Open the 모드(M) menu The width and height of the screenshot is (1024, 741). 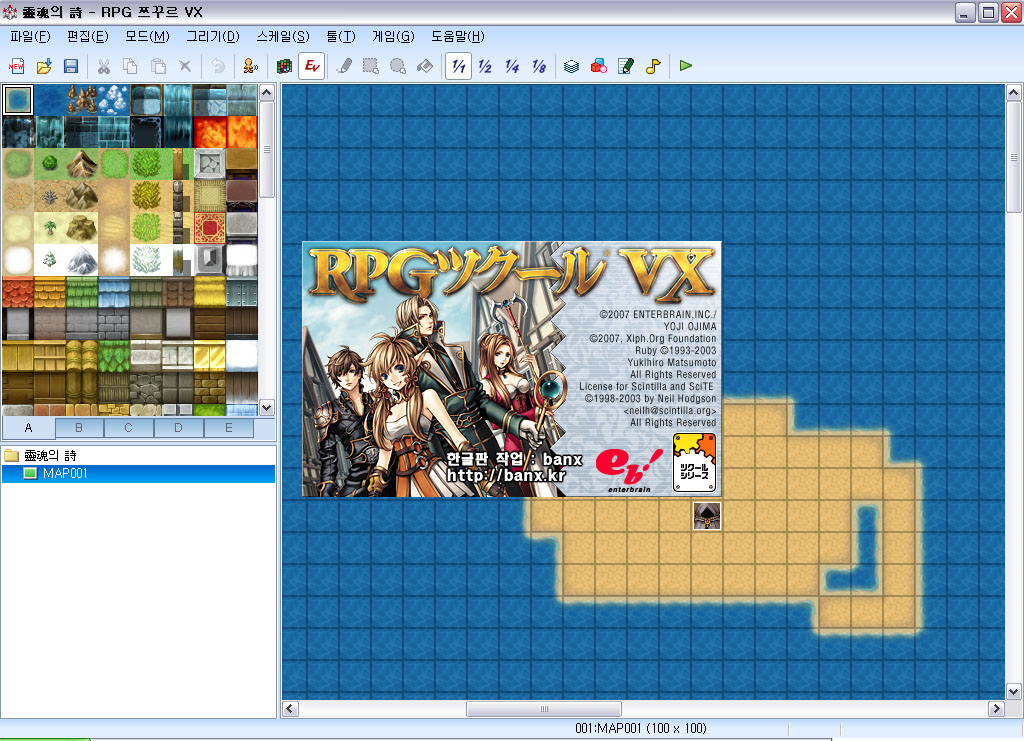point(147,37)
